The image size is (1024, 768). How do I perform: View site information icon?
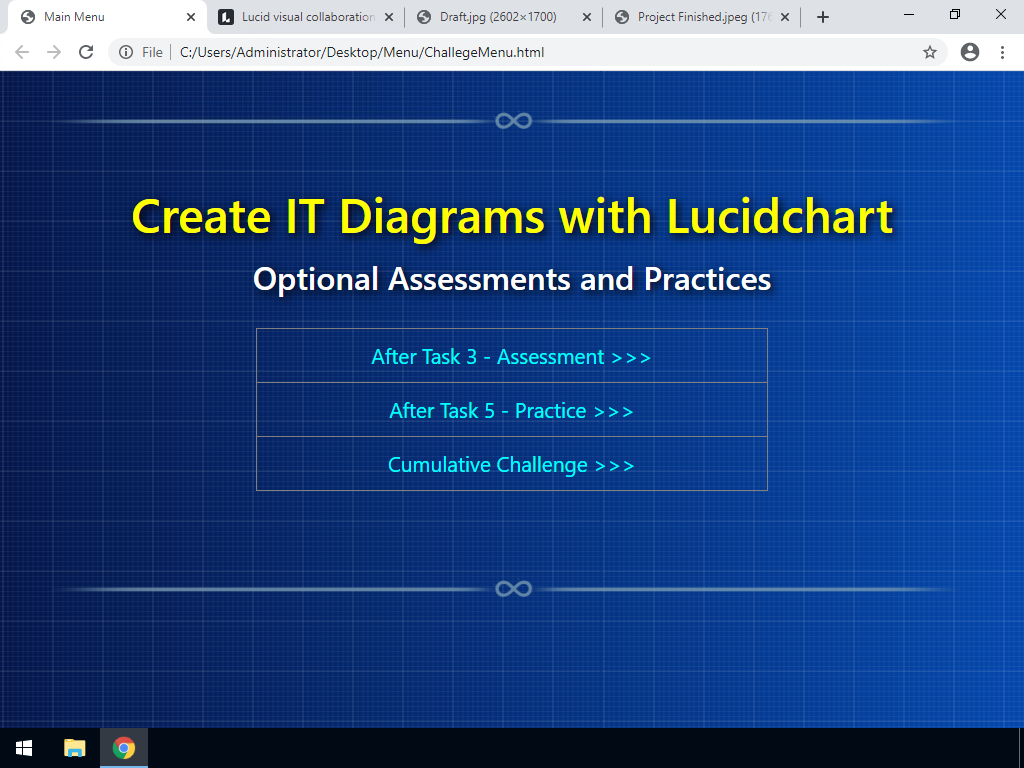(126, 52)
